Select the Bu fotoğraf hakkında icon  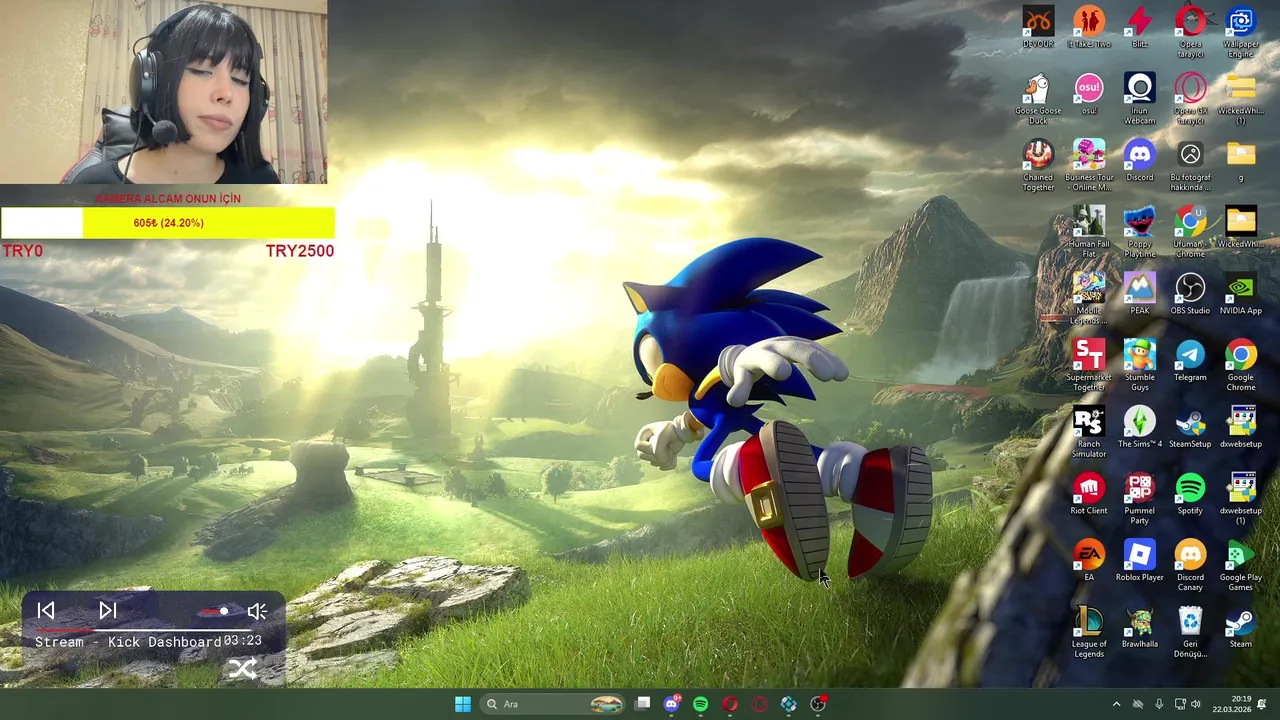pyautogui.click(x=1190, y=165)
